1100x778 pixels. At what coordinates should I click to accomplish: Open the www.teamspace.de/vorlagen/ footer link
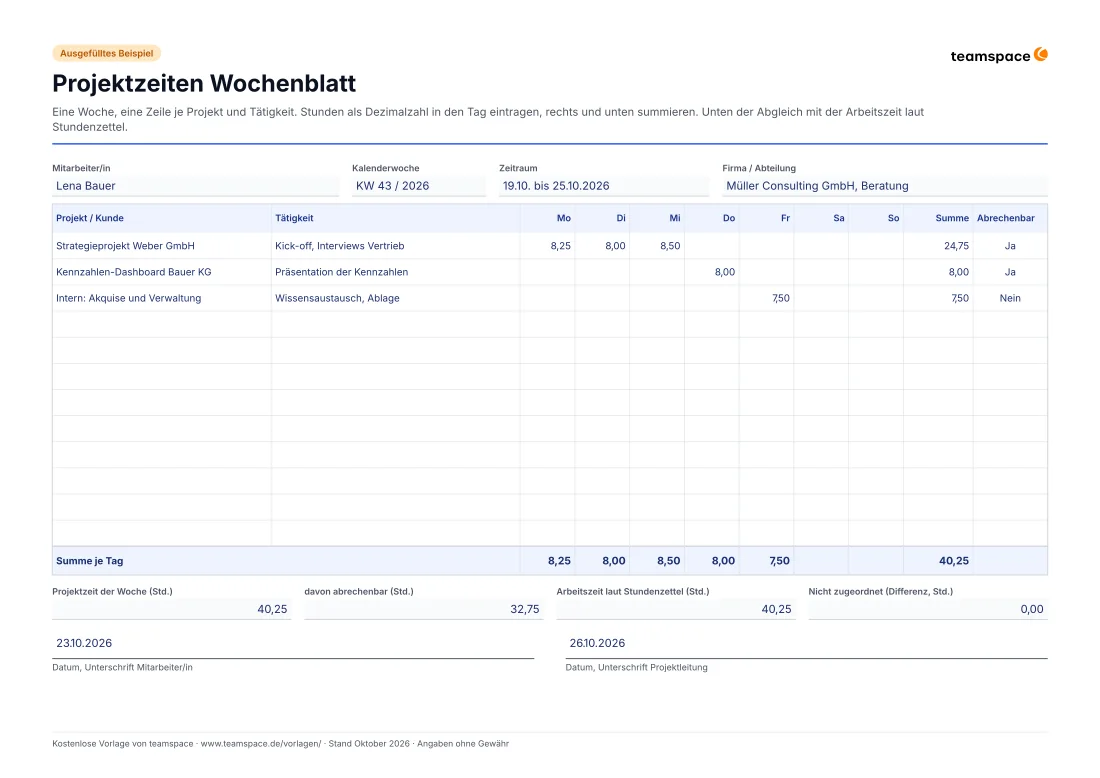(261, 744)
